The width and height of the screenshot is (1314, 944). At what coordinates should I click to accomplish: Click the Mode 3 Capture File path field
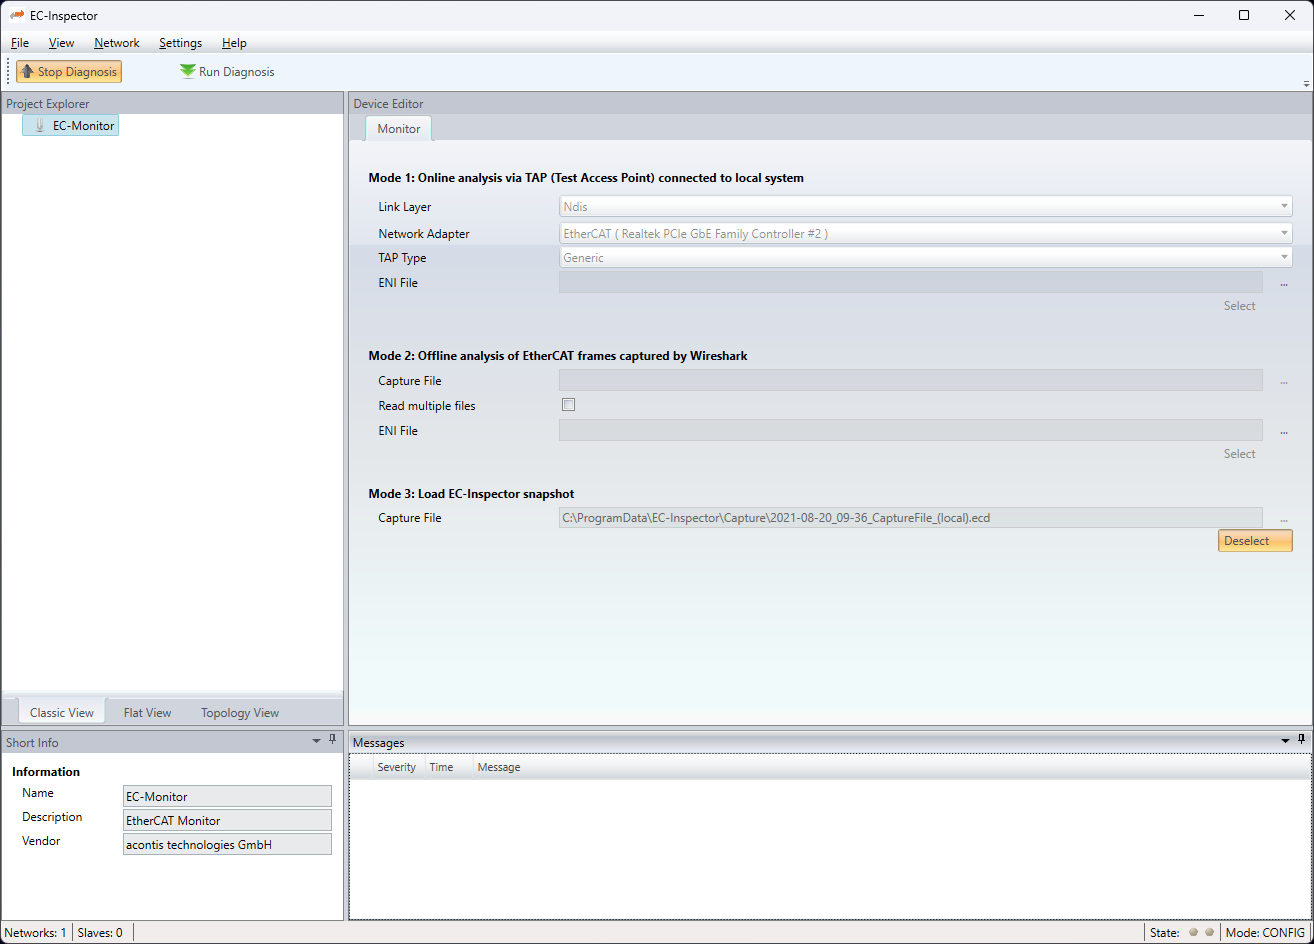[910, 518]
